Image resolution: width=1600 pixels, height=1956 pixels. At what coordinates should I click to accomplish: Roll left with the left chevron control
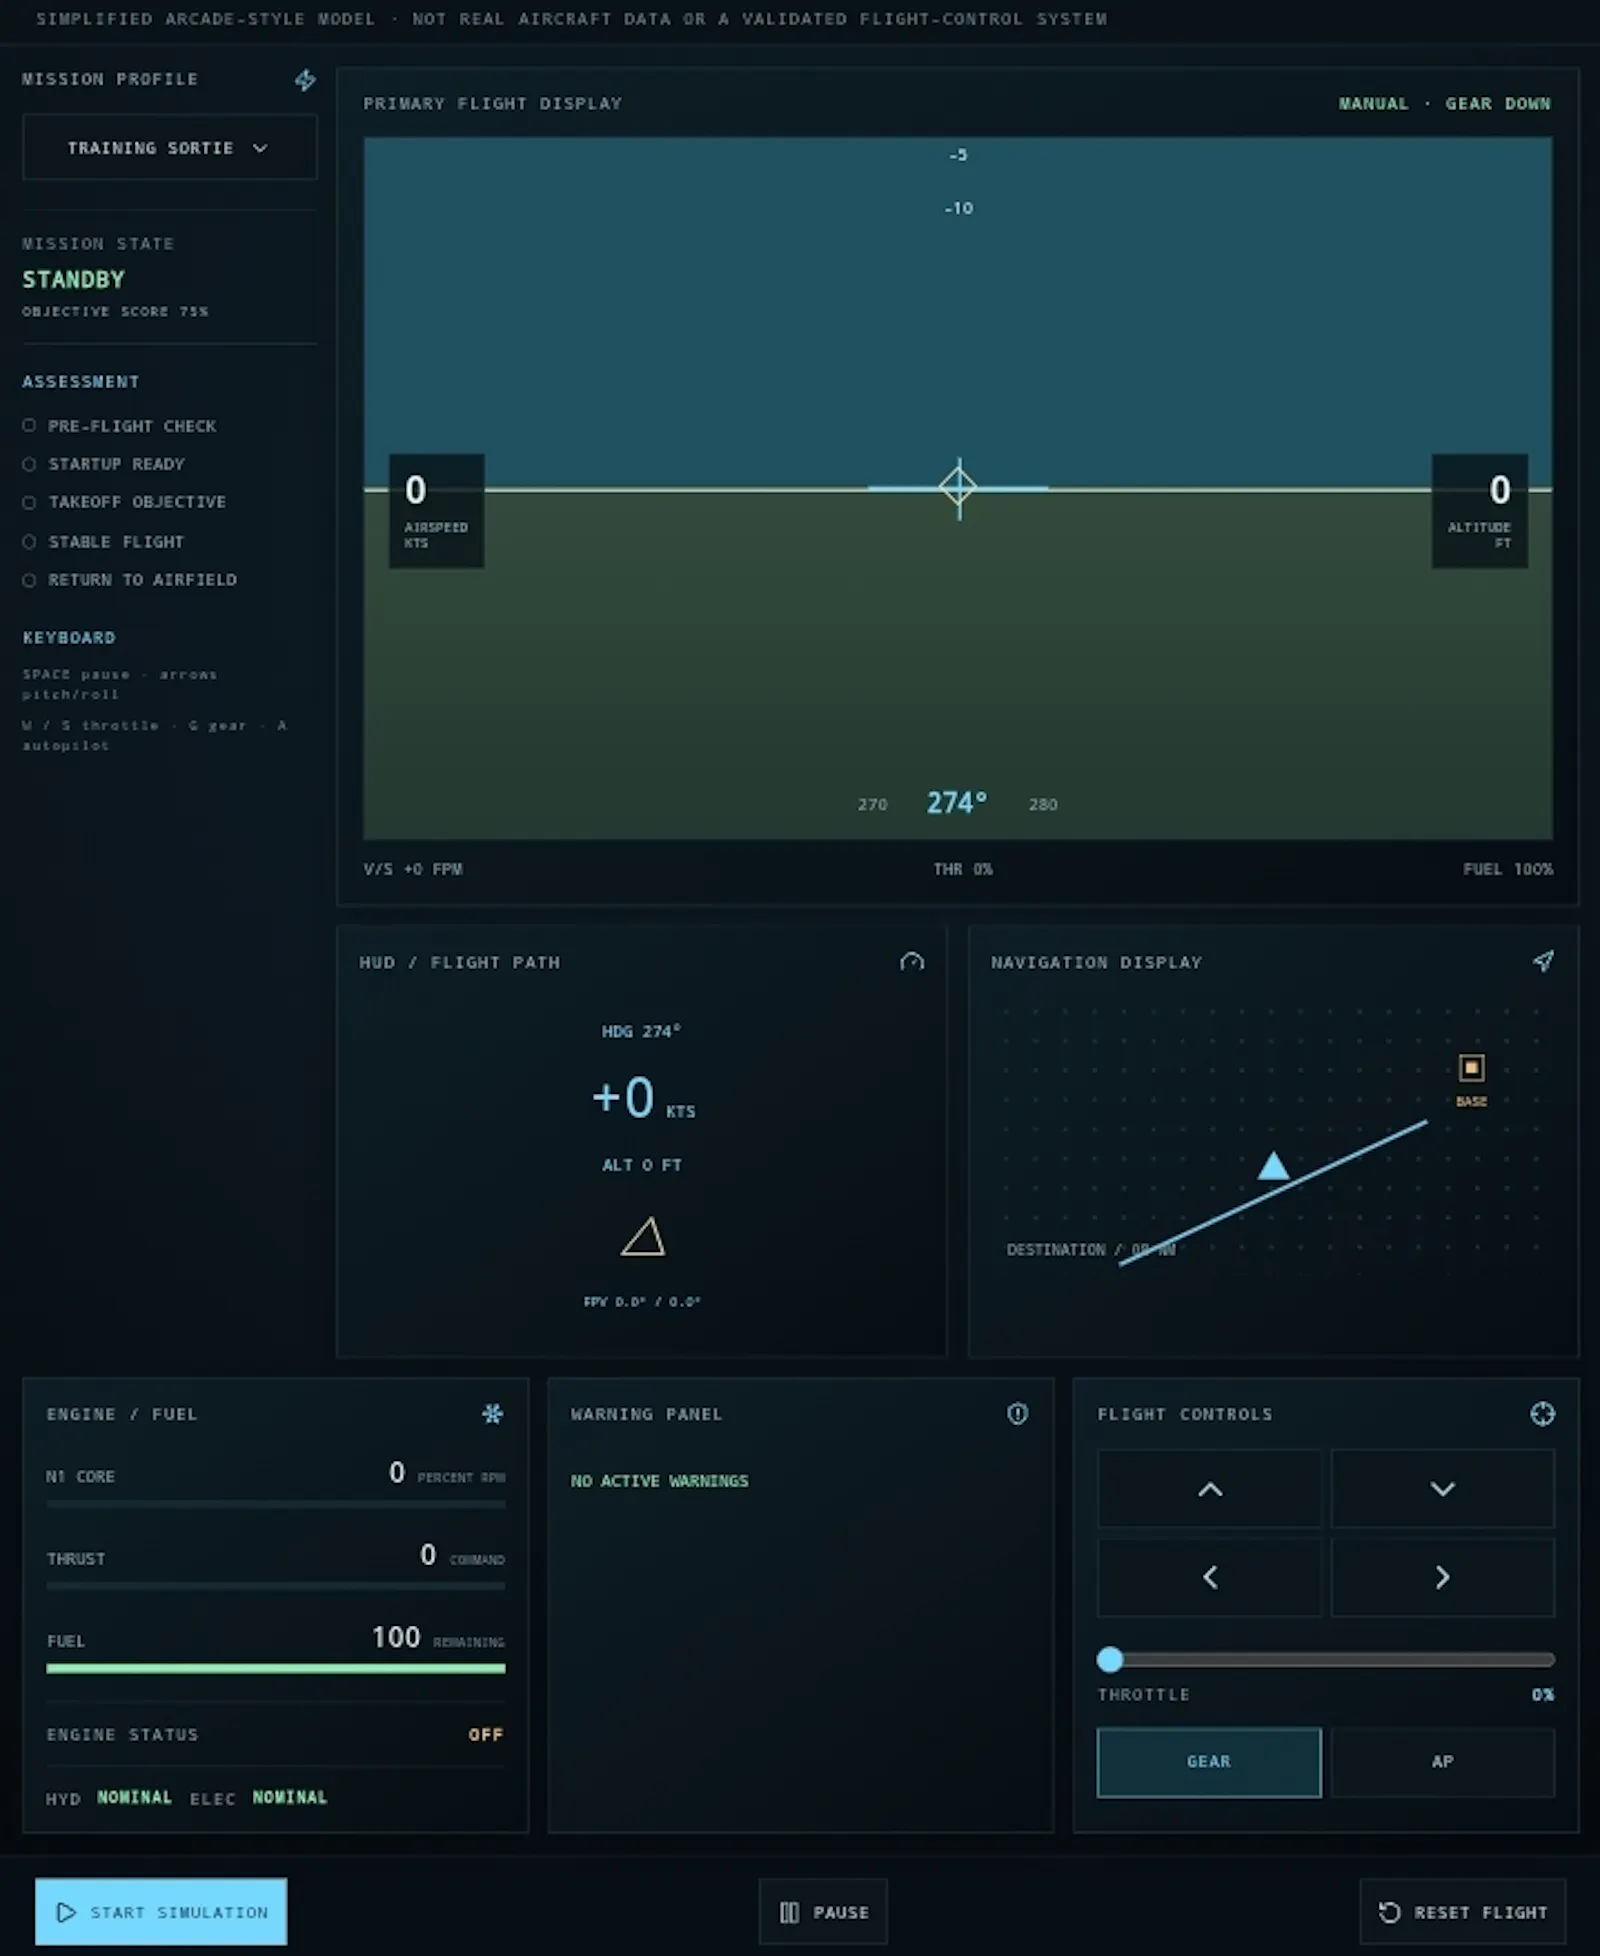[1209, 1577]
